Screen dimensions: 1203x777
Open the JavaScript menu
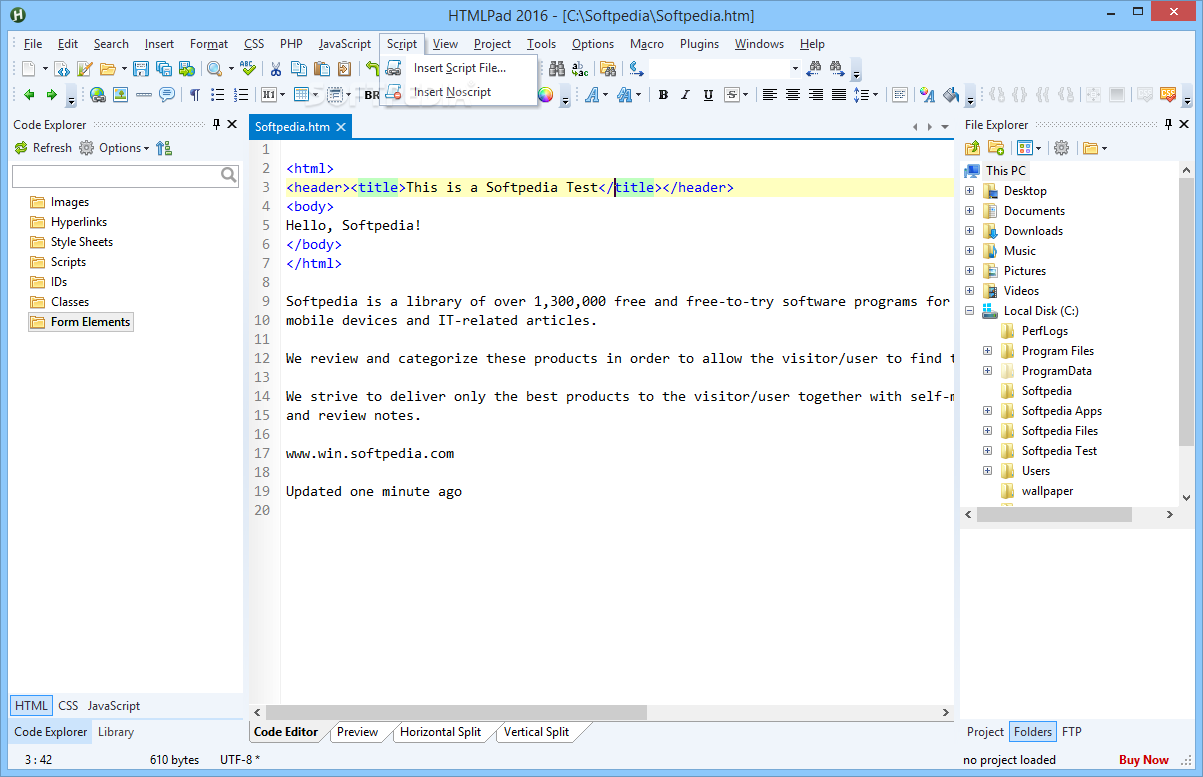pos(345,44)
